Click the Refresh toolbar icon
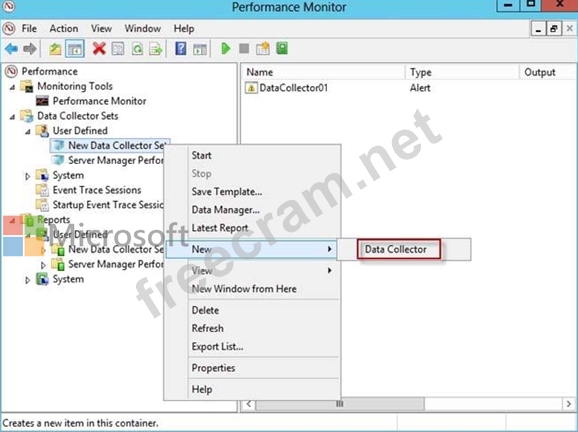578x432 pixels. [137, 49]
